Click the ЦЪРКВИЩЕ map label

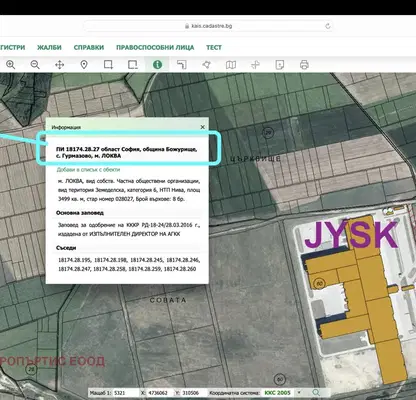coord(256,159)
